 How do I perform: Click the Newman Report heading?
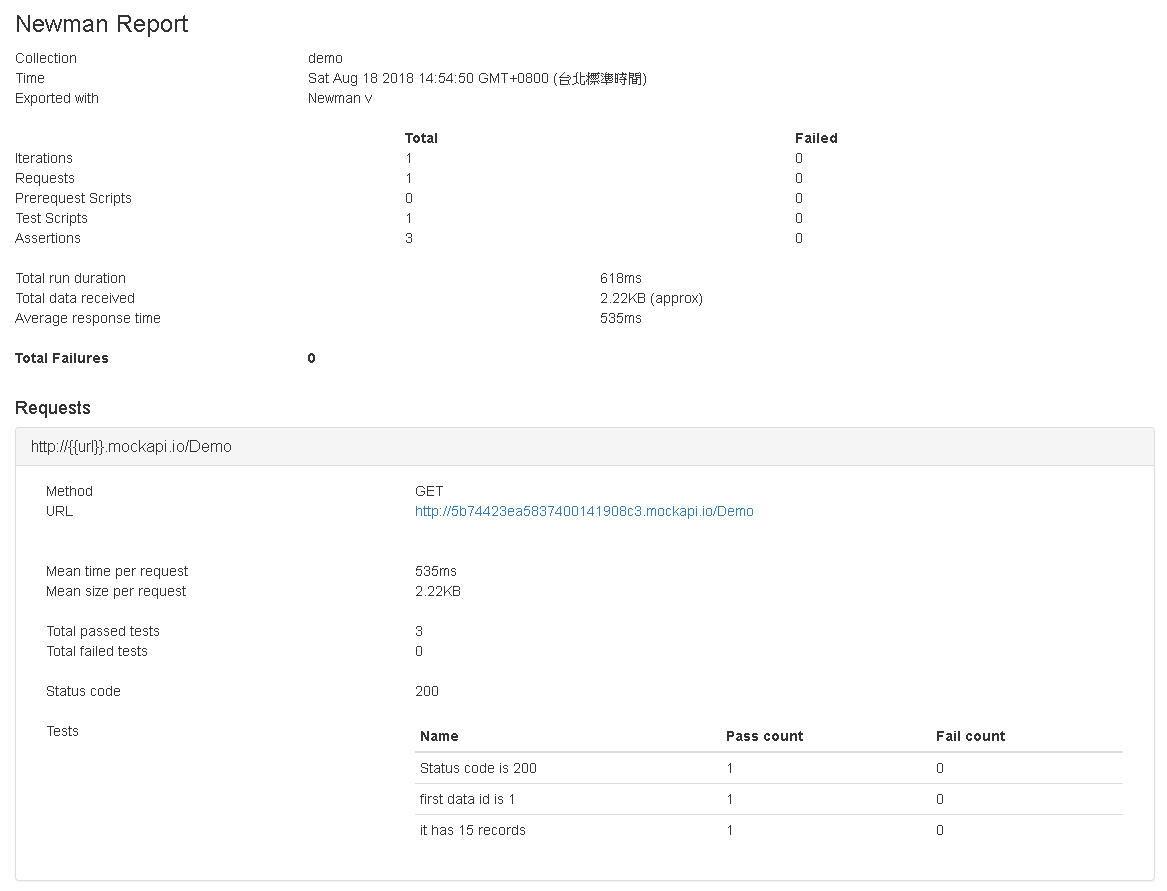click(x=101, y=24)
